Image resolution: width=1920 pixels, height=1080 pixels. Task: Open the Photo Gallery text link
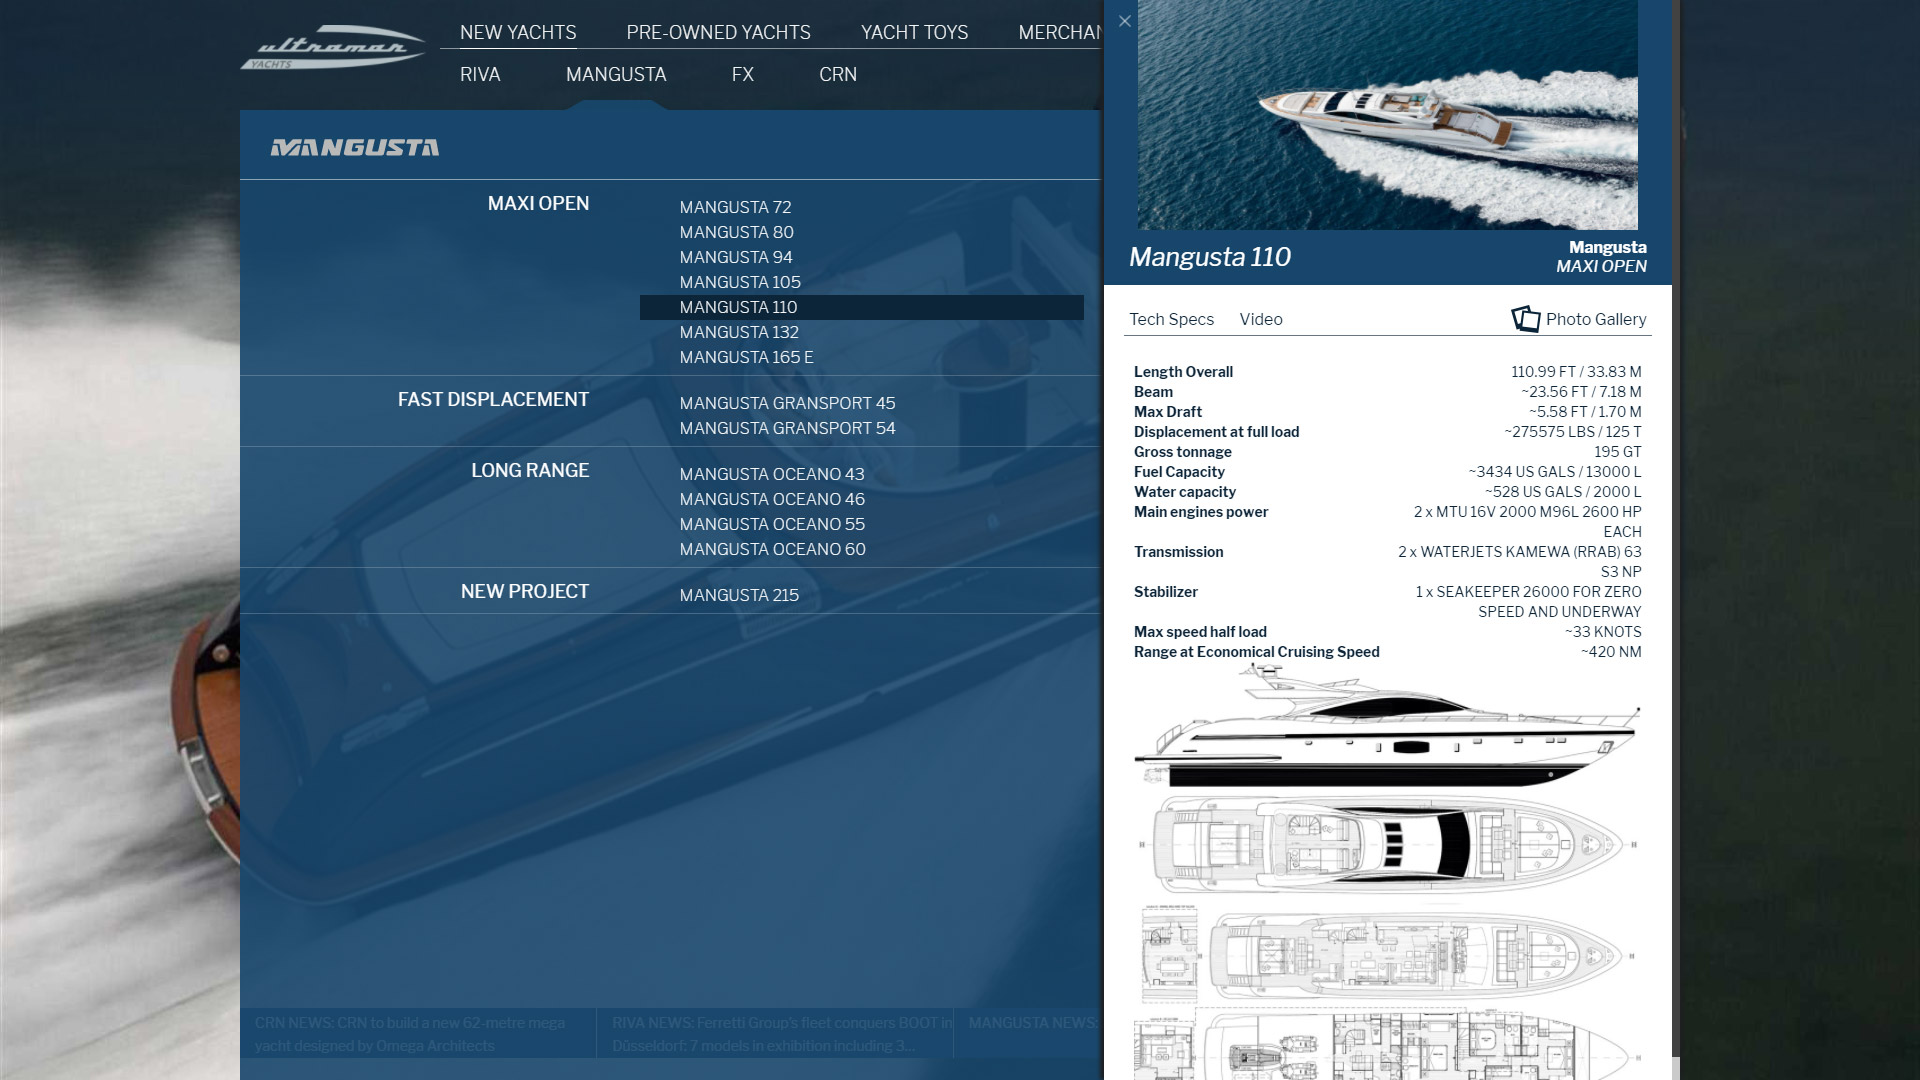coord(1596,319)
